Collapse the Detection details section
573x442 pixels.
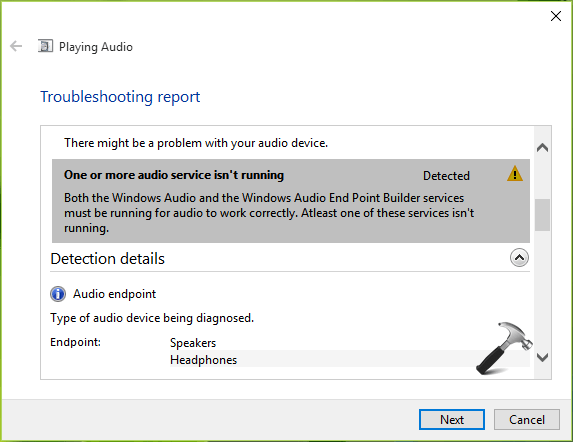pyautogui.click(x=519, y=258)
